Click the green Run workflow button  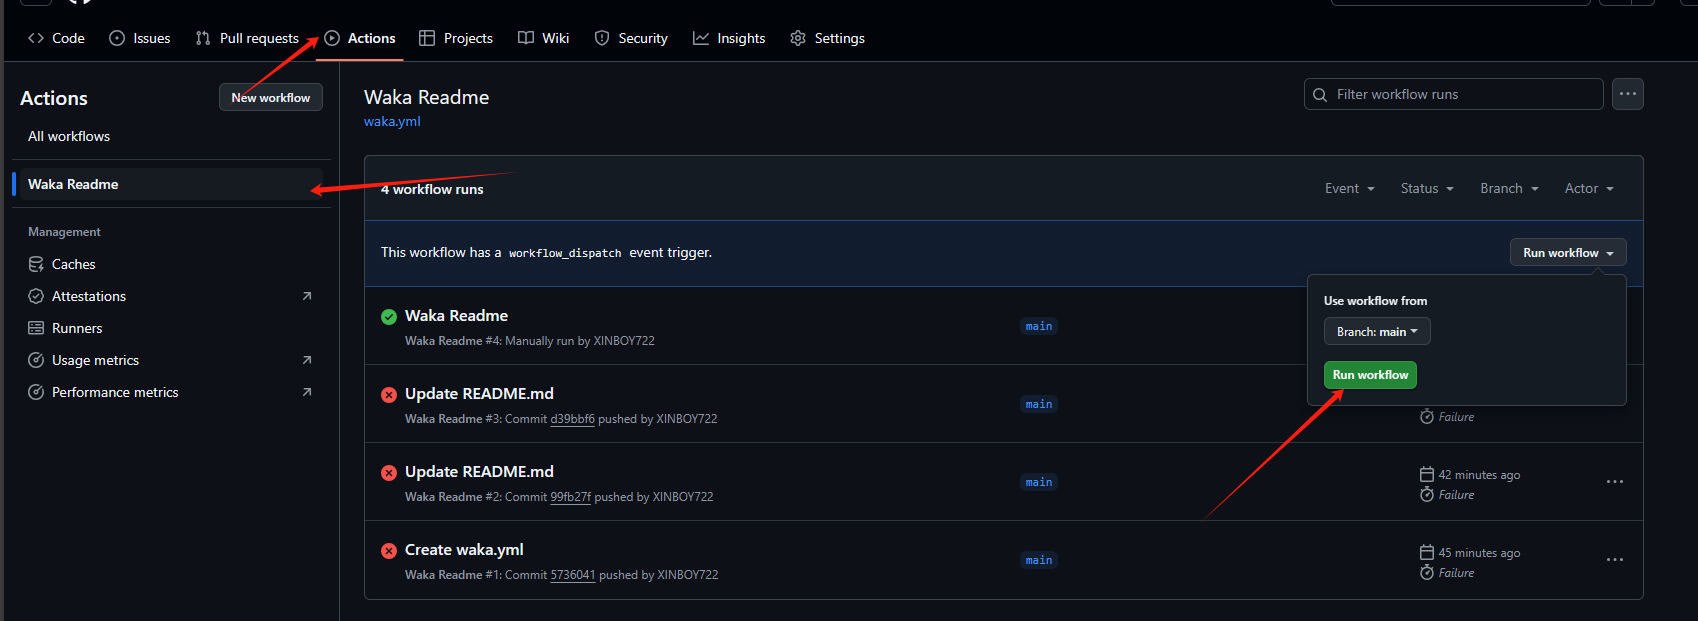[1370, 375]
